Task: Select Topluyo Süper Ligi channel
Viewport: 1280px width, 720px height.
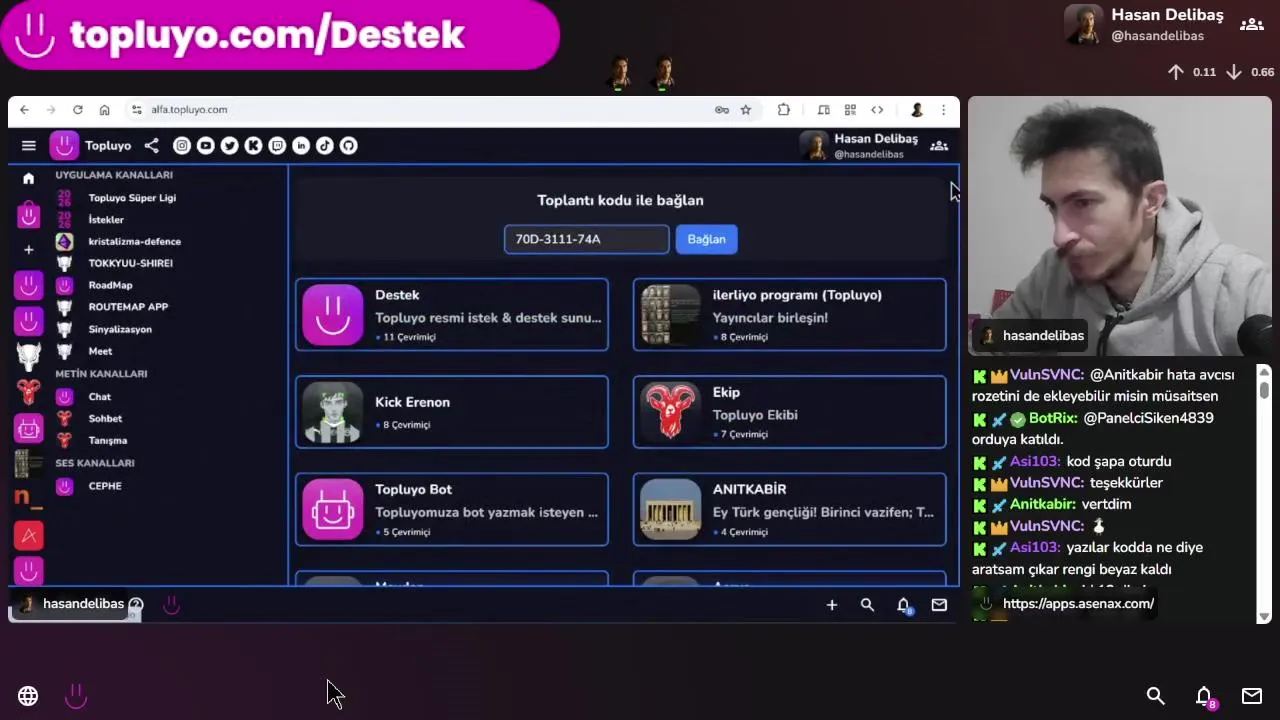Action: pos(131,198)
